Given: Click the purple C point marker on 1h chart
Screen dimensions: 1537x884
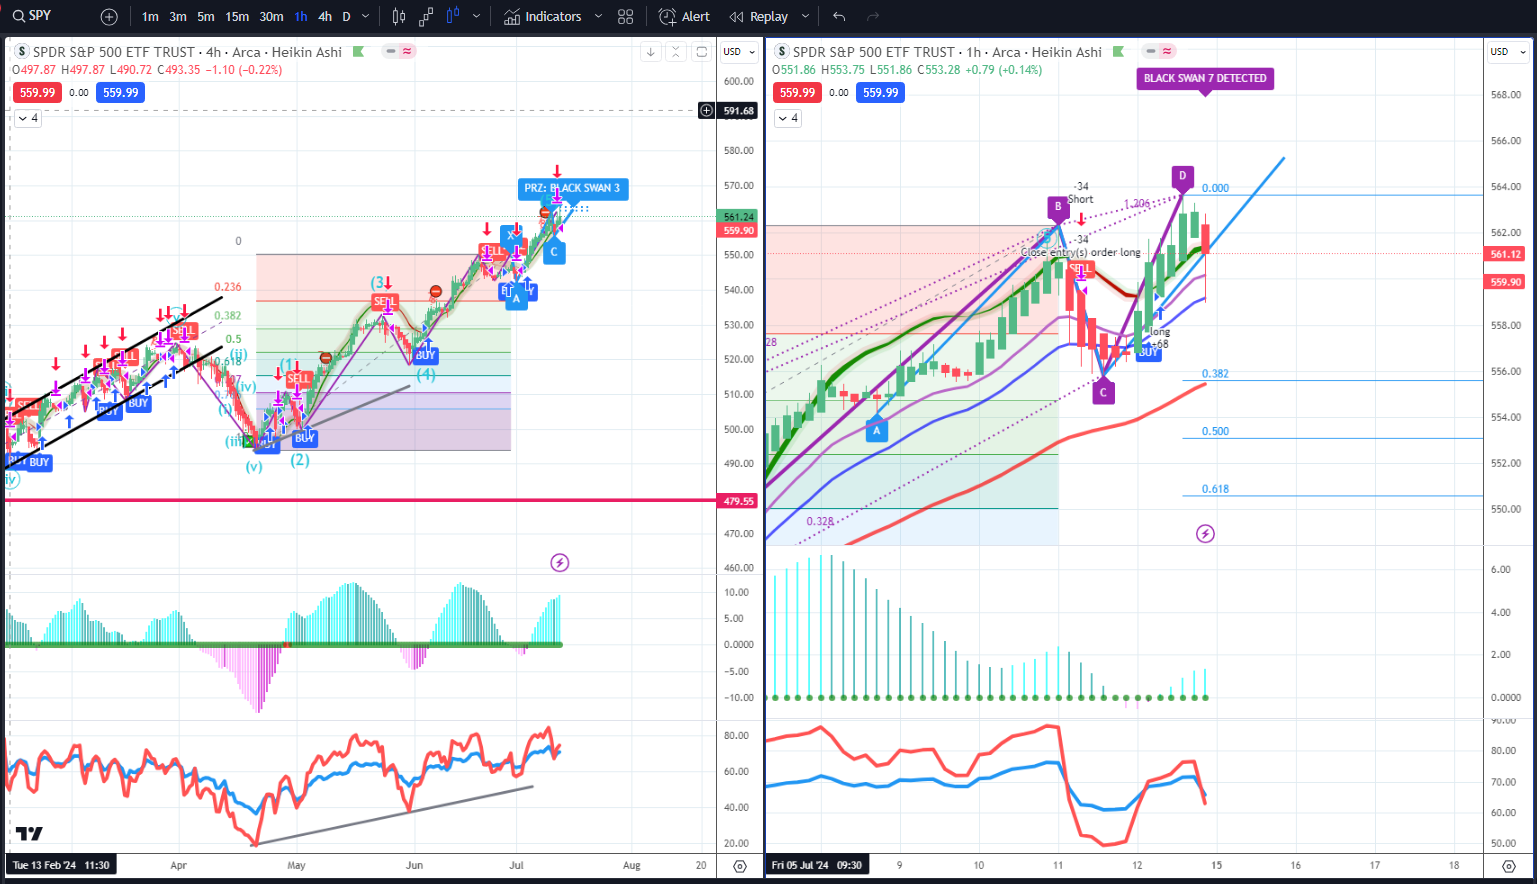Looking at the screenshot, I should 1103,392.
